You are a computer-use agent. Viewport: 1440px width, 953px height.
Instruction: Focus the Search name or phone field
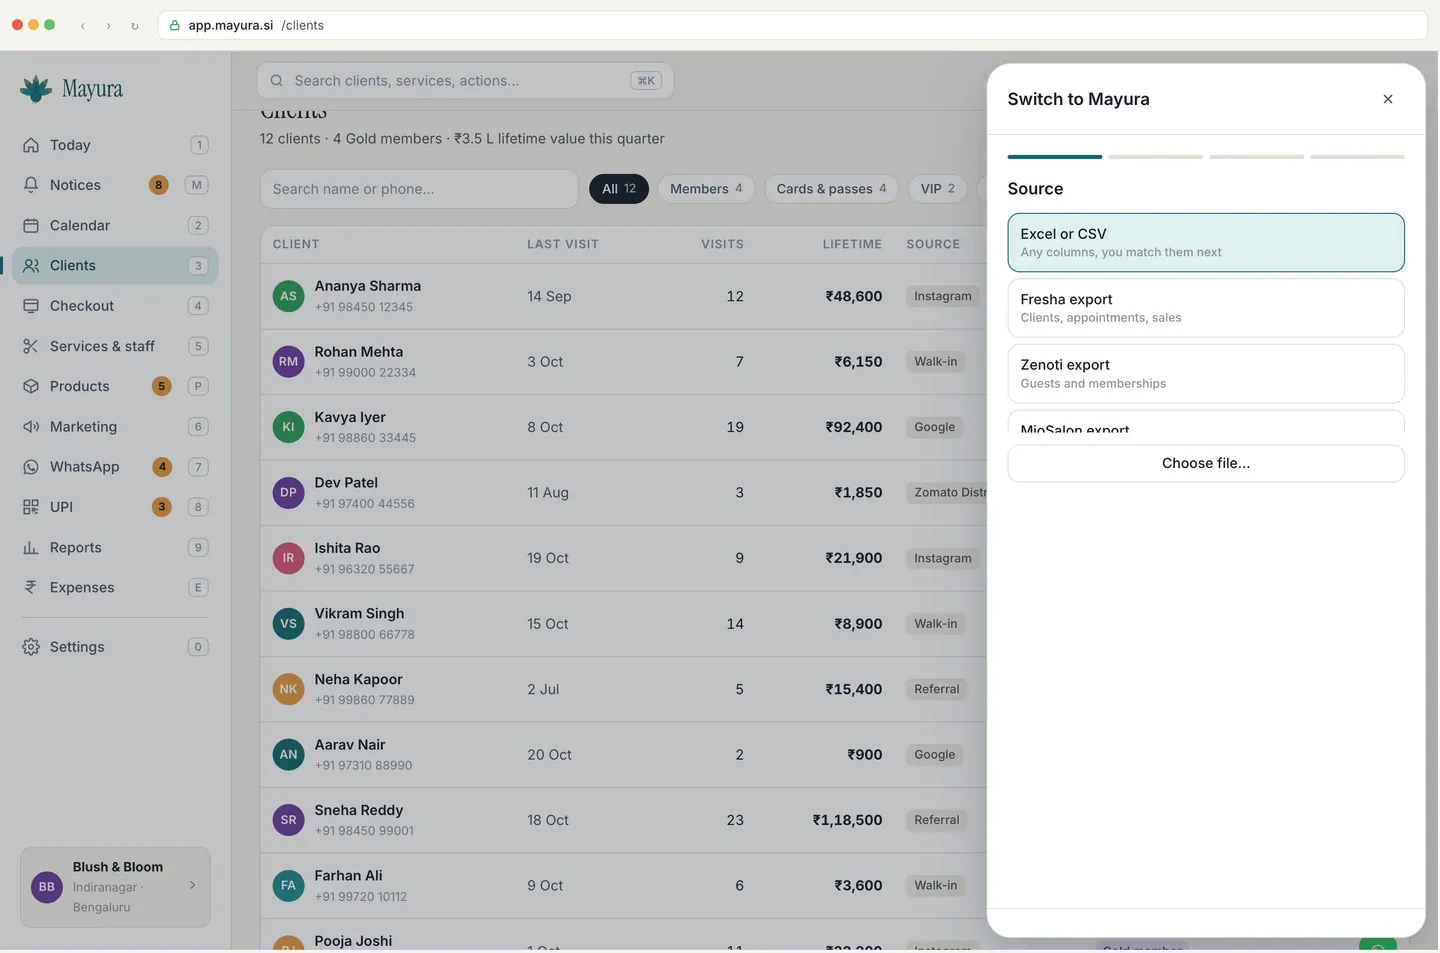pyautogui.click(x=419, y=189)
